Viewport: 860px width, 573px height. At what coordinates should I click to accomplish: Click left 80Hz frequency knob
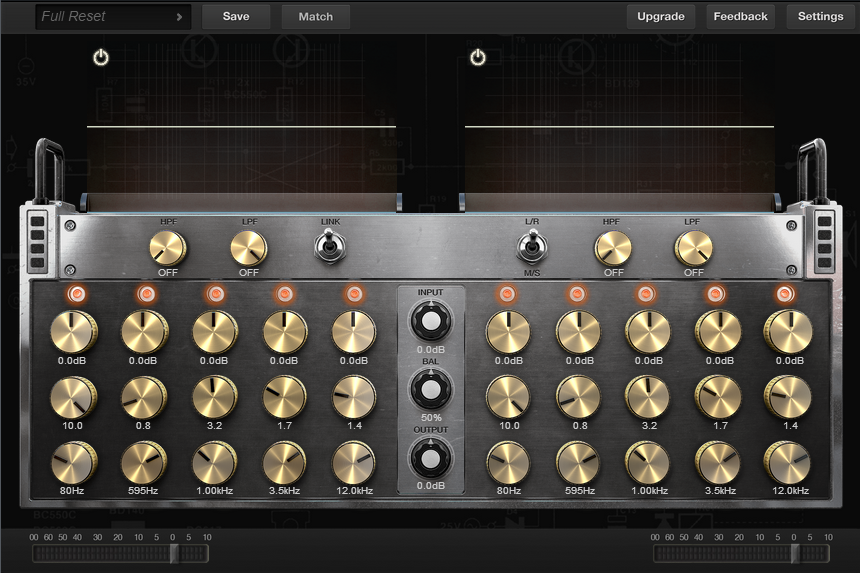(x=73, y=463)
